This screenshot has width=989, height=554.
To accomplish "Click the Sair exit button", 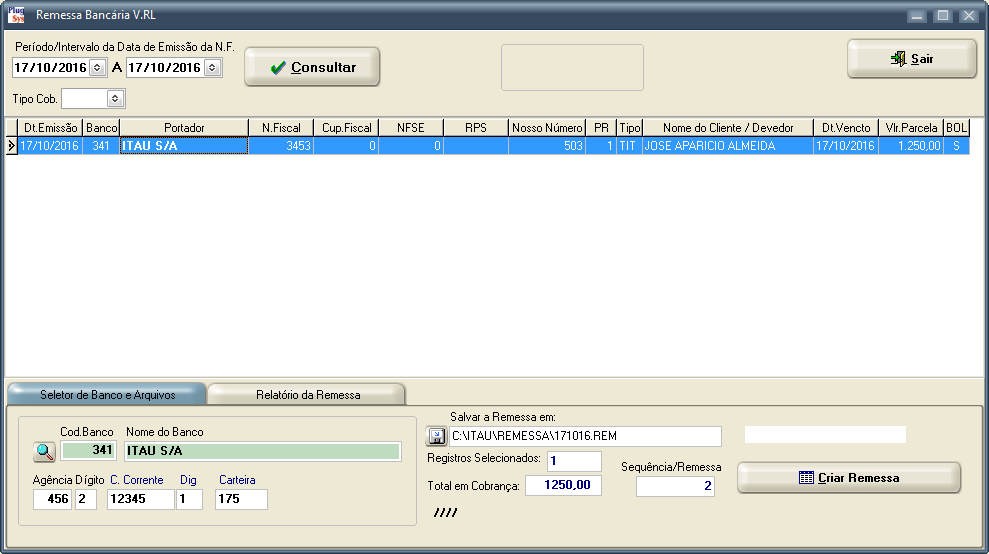I will pos(912,59).
